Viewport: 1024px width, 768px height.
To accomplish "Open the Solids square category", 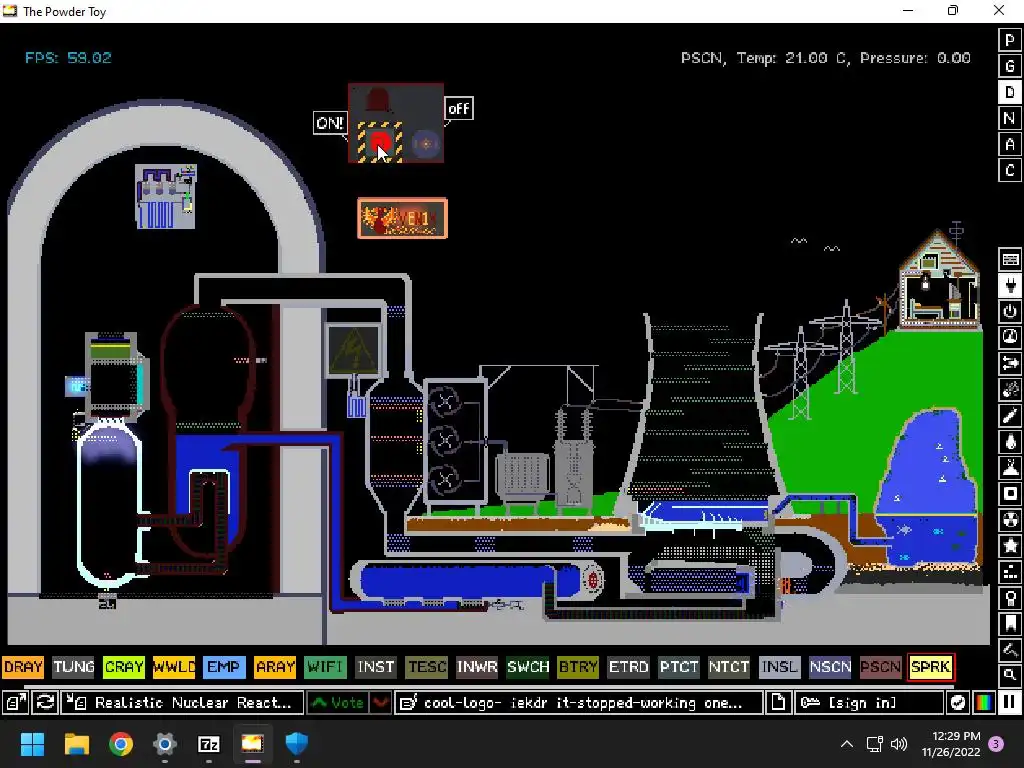I will (1010, 494).
